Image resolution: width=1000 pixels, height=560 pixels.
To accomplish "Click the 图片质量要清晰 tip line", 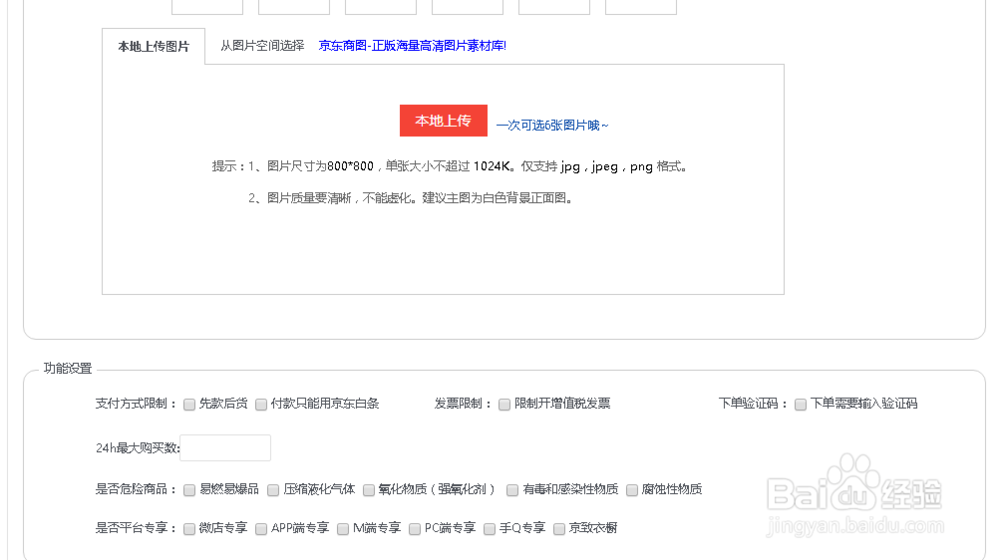I will [410, 198].
